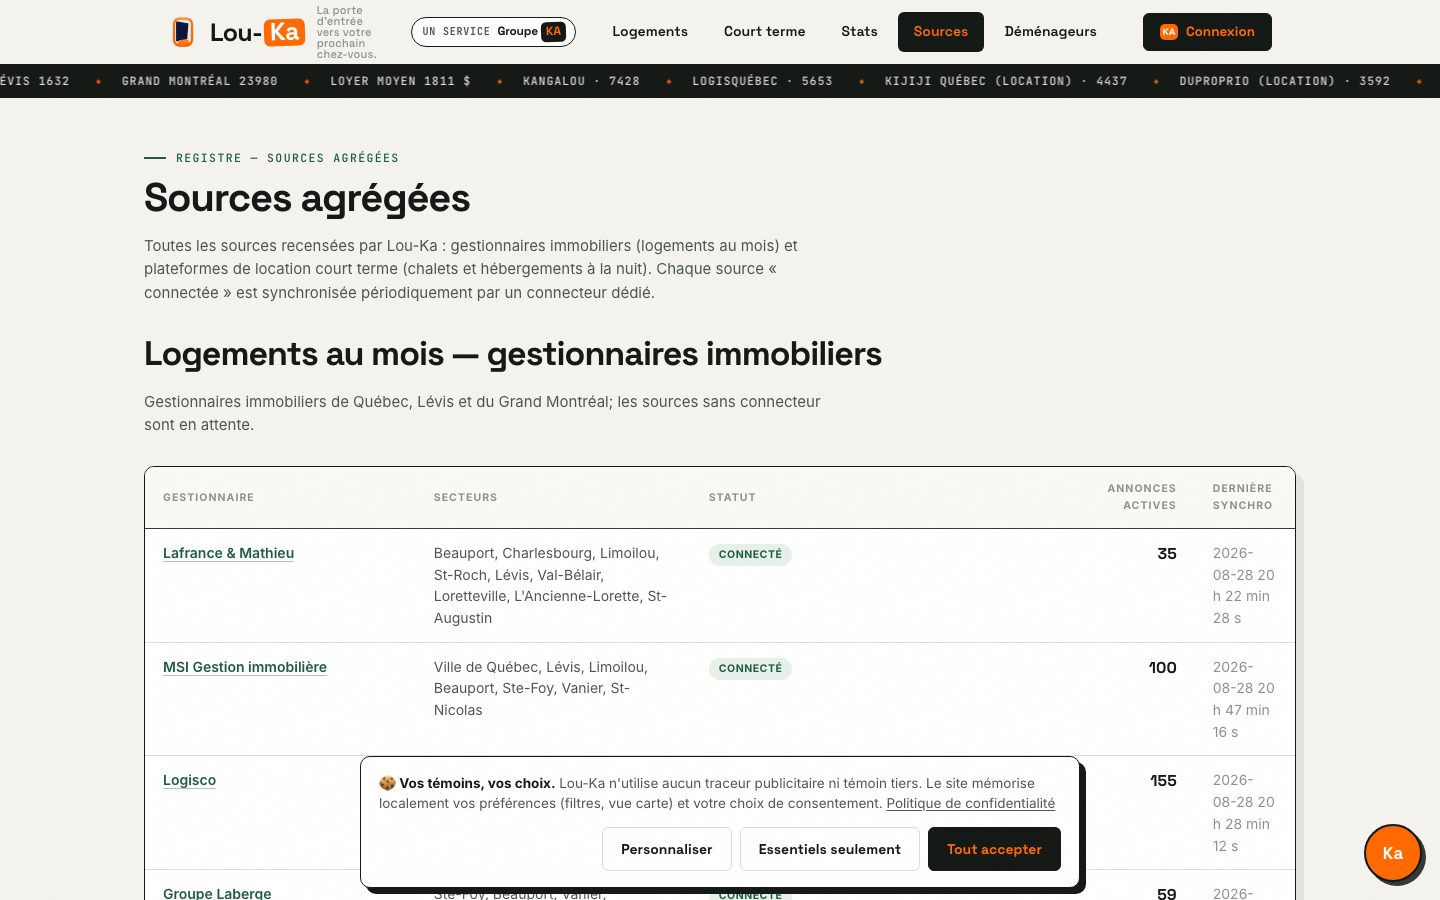Viewport: 1440px width, 900px height.
Task: Click the KA badge in Groupe KA pill
Action: 554,32
